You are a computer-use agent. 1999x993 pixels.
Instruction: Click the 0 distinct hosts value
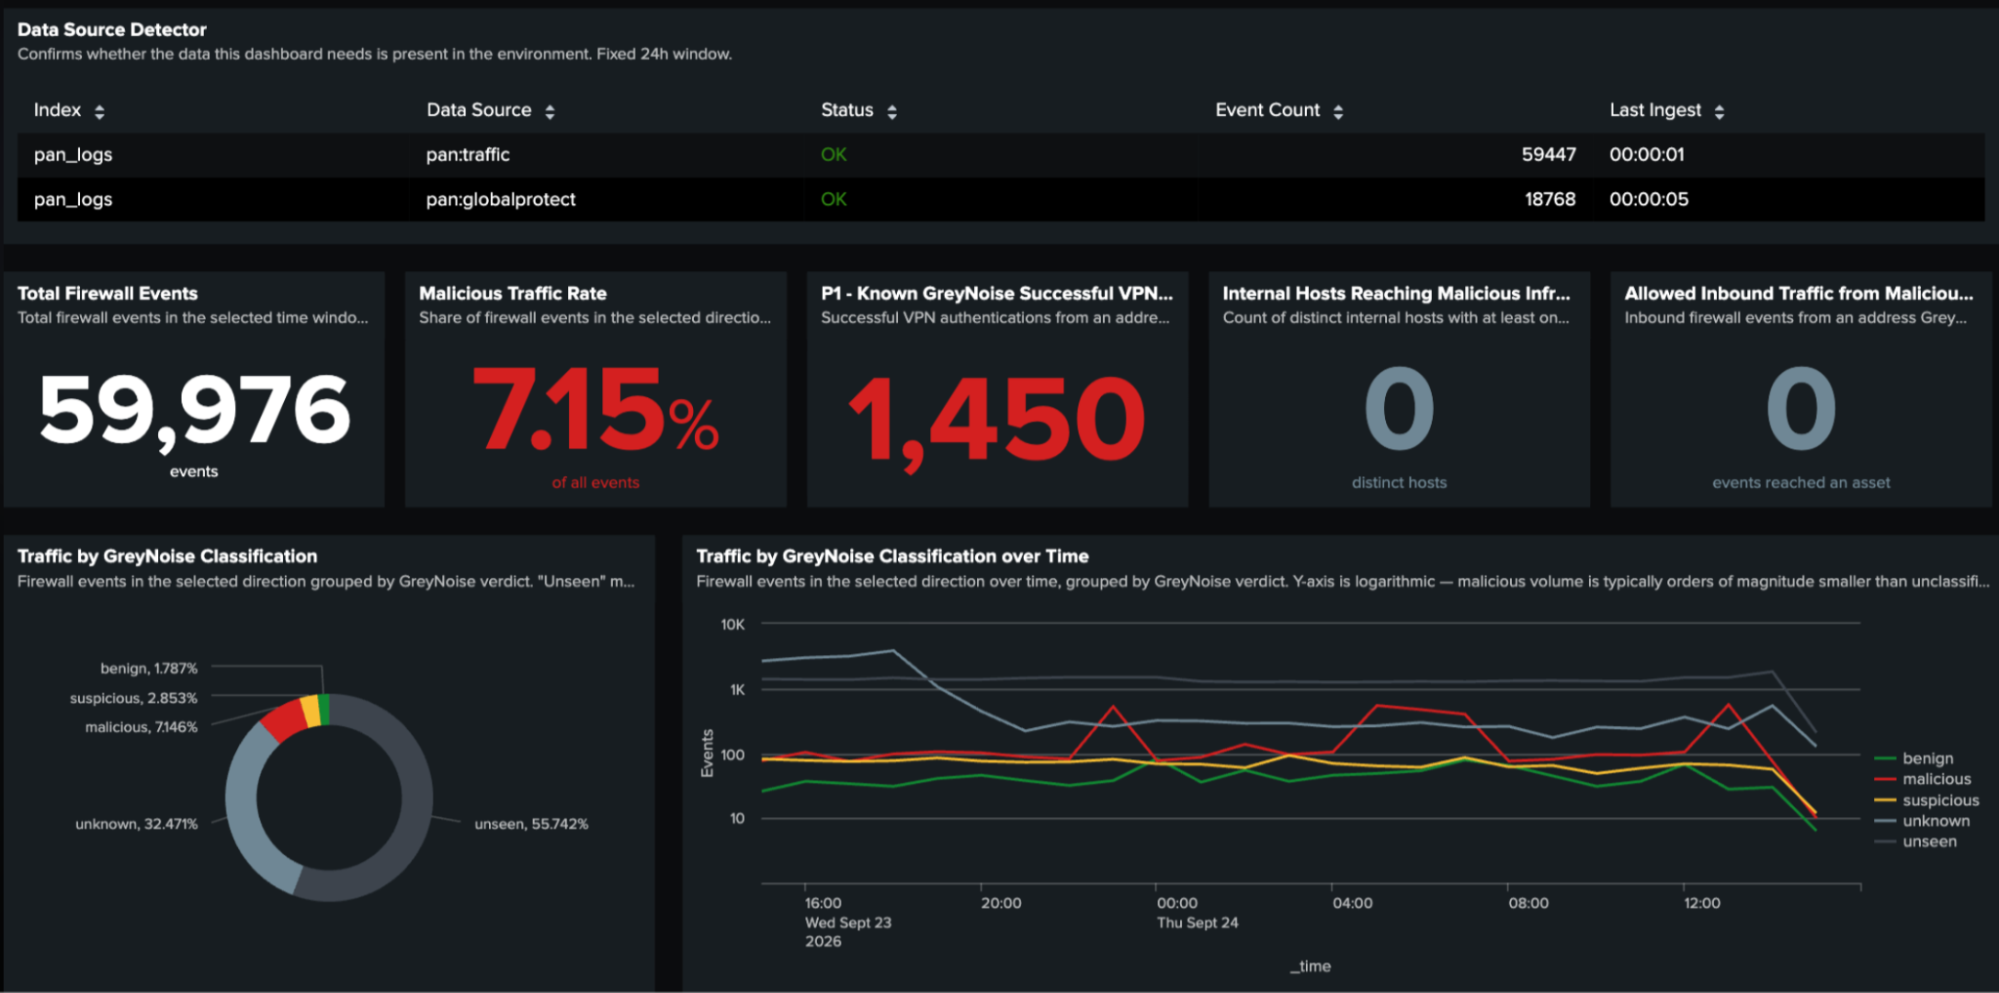point(1399,409)
